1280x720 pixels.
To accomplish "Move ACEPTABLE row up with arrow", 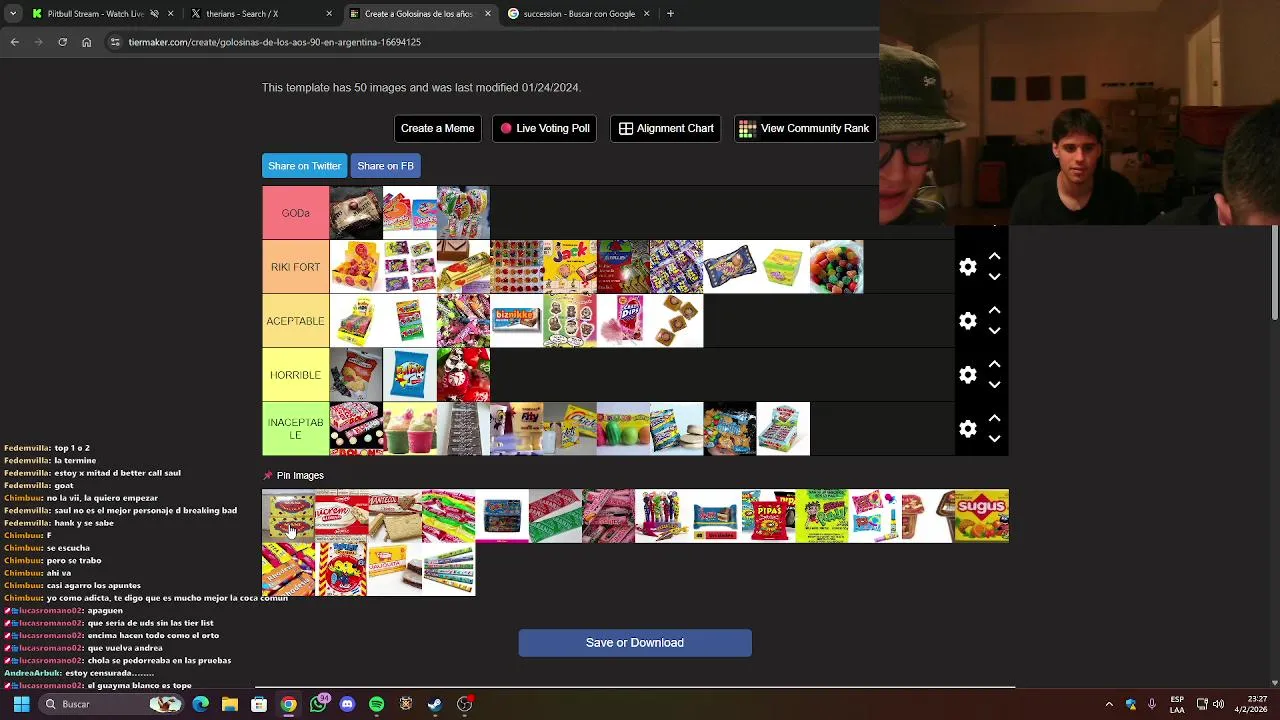I will 994,310.
